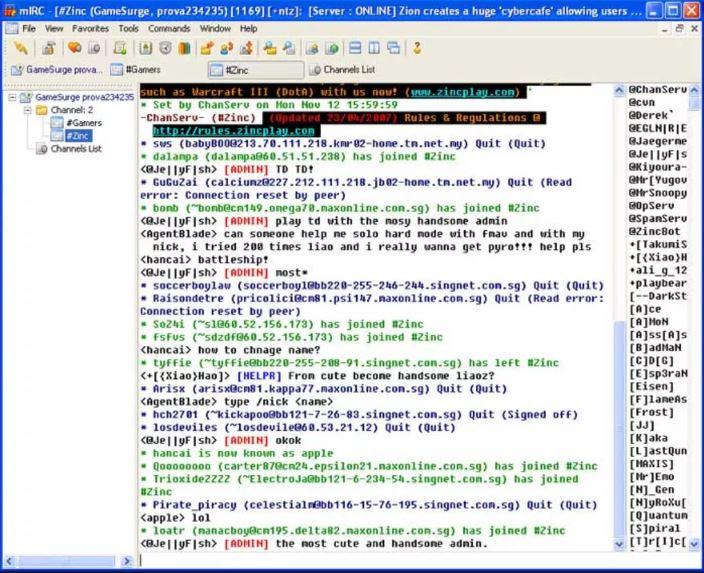
Task: Select [Eisen] in nickname list
Action: click(651, 387)
